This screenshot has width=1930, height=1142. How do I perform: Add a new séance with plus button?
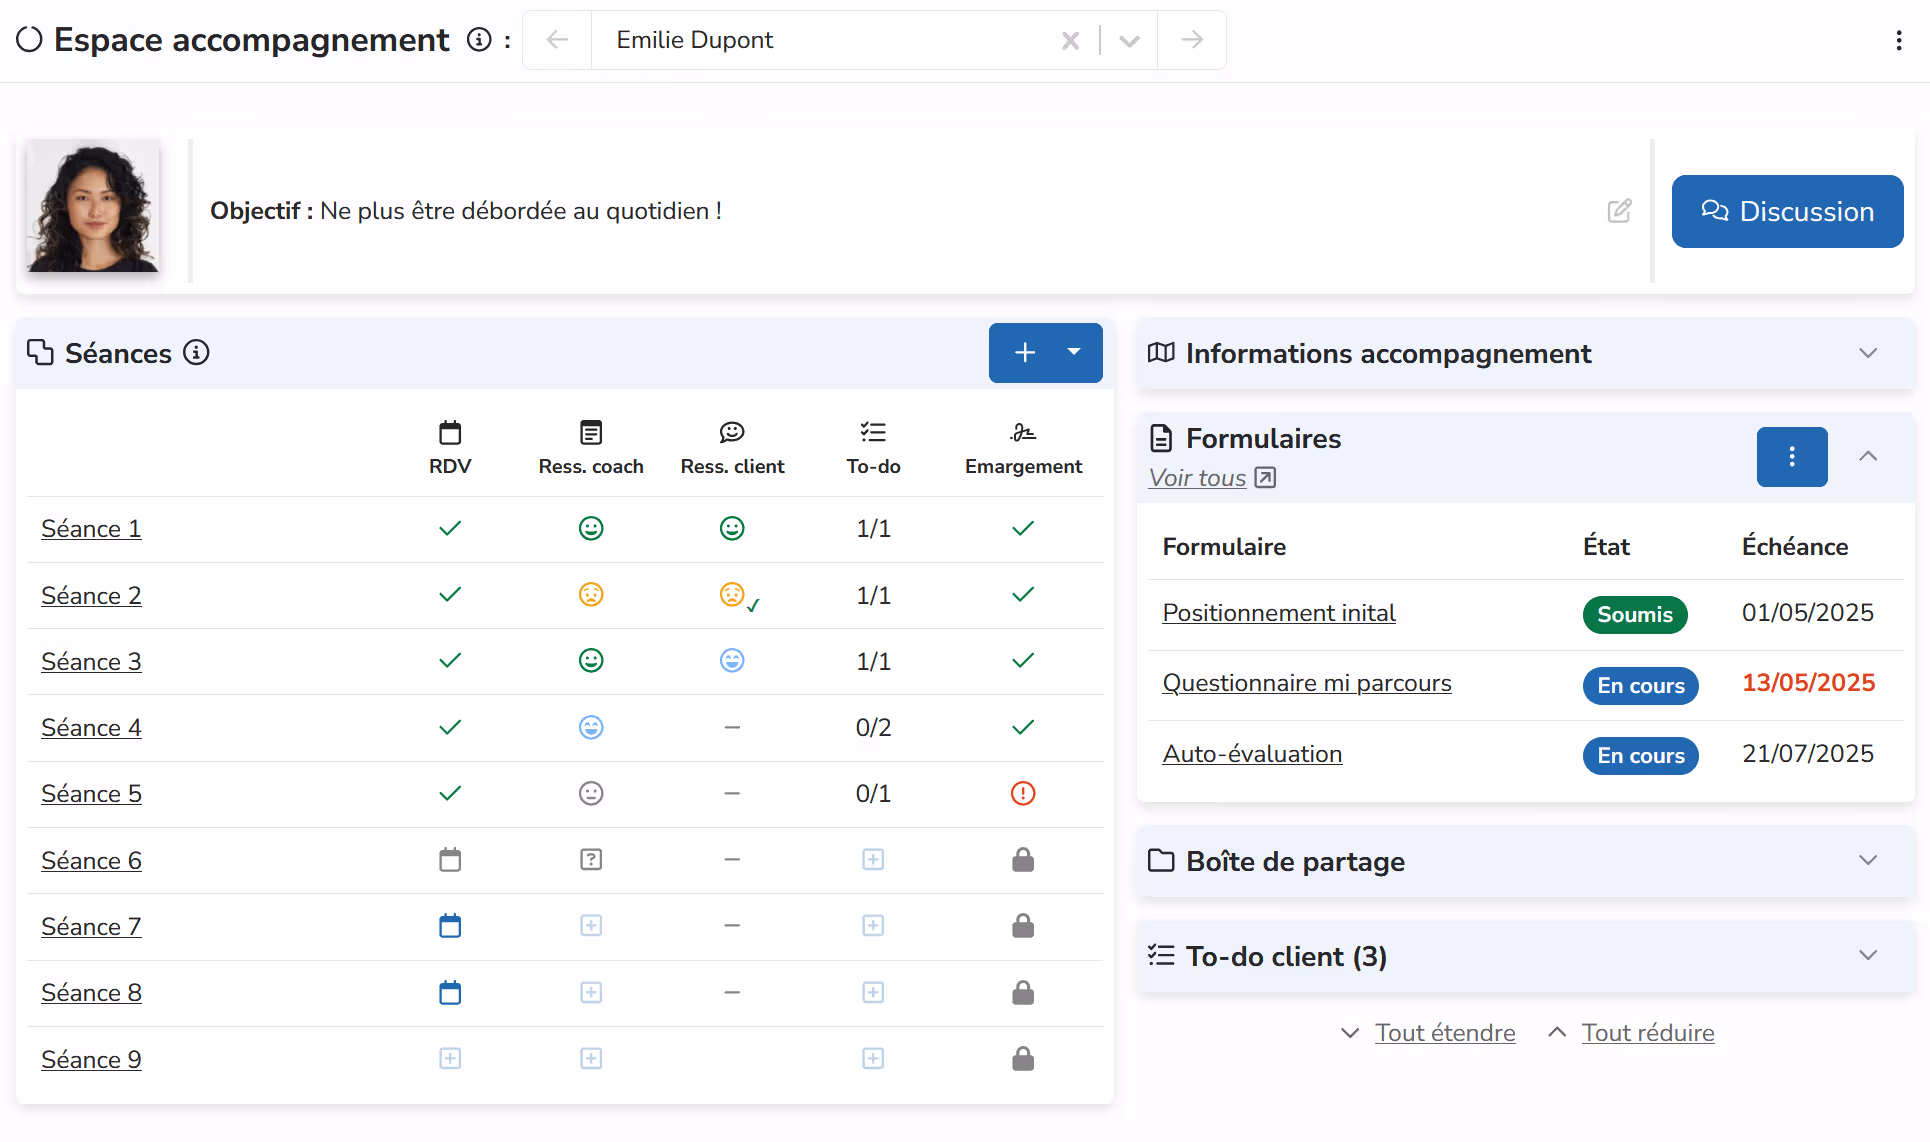point(1024,352)
